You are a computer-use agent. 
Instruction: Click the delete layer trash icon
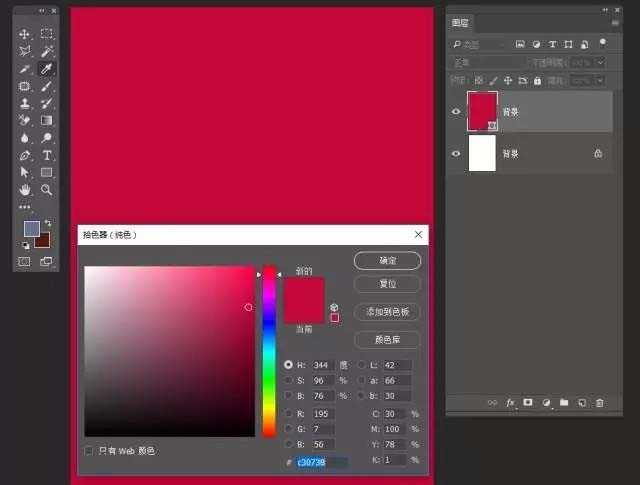click(599, 402)
